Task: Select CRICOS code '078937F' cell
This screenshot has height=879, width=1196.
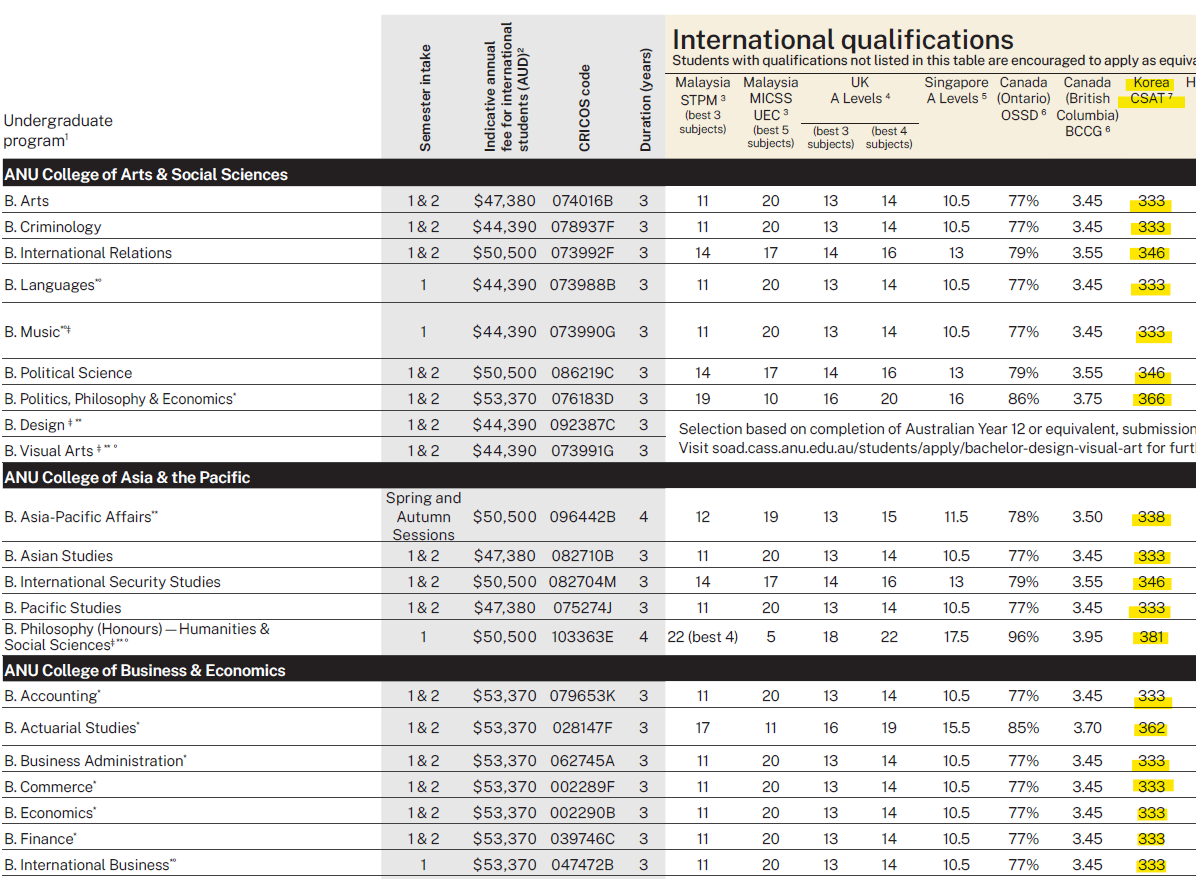Action: pos(583,227)
